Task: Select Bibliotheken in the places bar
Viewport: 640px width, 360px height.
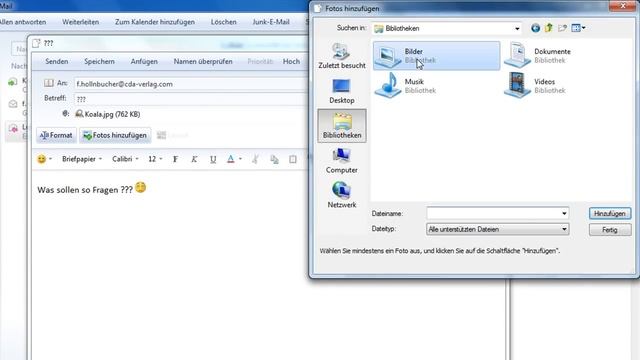Action: tap(342, 126)
